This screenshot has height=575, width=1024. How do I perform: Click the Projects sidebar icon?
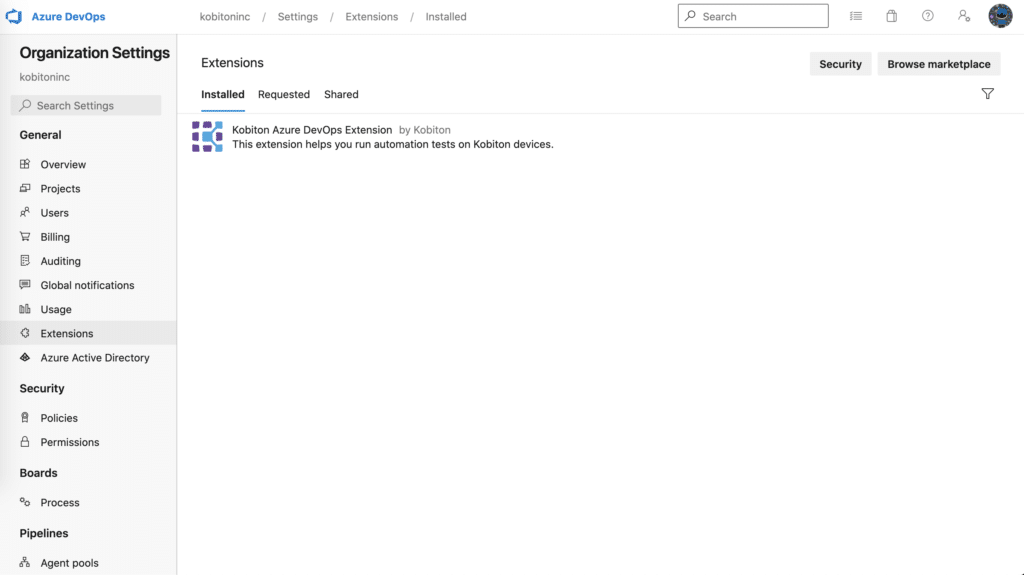[x=25, y=188]
